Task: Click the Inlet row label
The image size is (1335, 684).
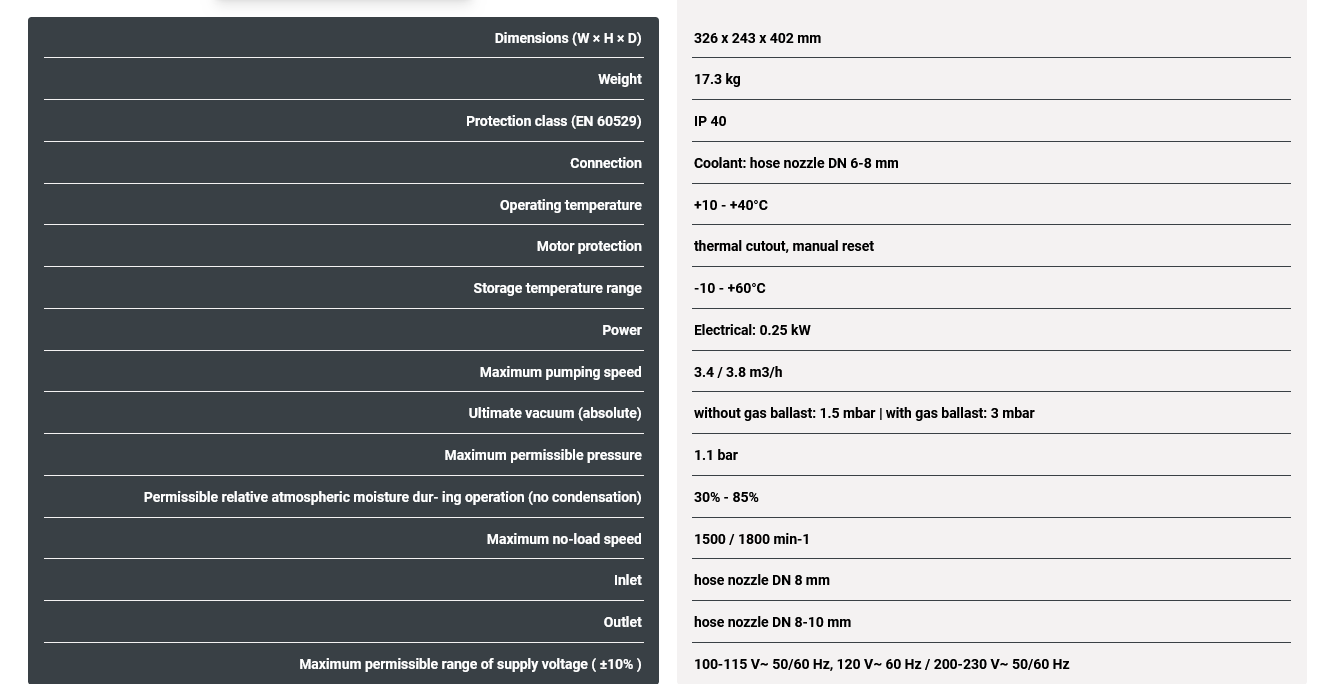Action: 627,580
